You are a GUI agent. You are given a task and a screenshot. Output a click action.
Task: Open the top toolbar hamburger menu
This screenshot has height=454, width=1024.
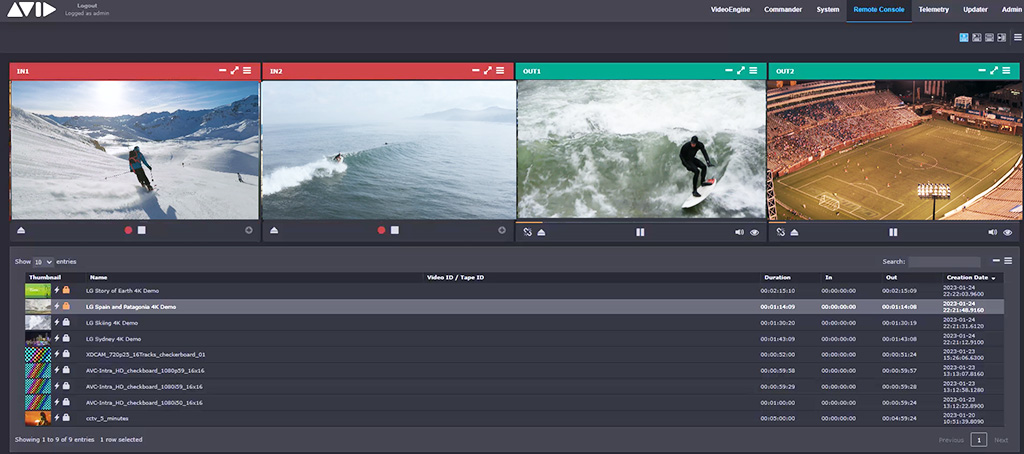click(1017, 37)
